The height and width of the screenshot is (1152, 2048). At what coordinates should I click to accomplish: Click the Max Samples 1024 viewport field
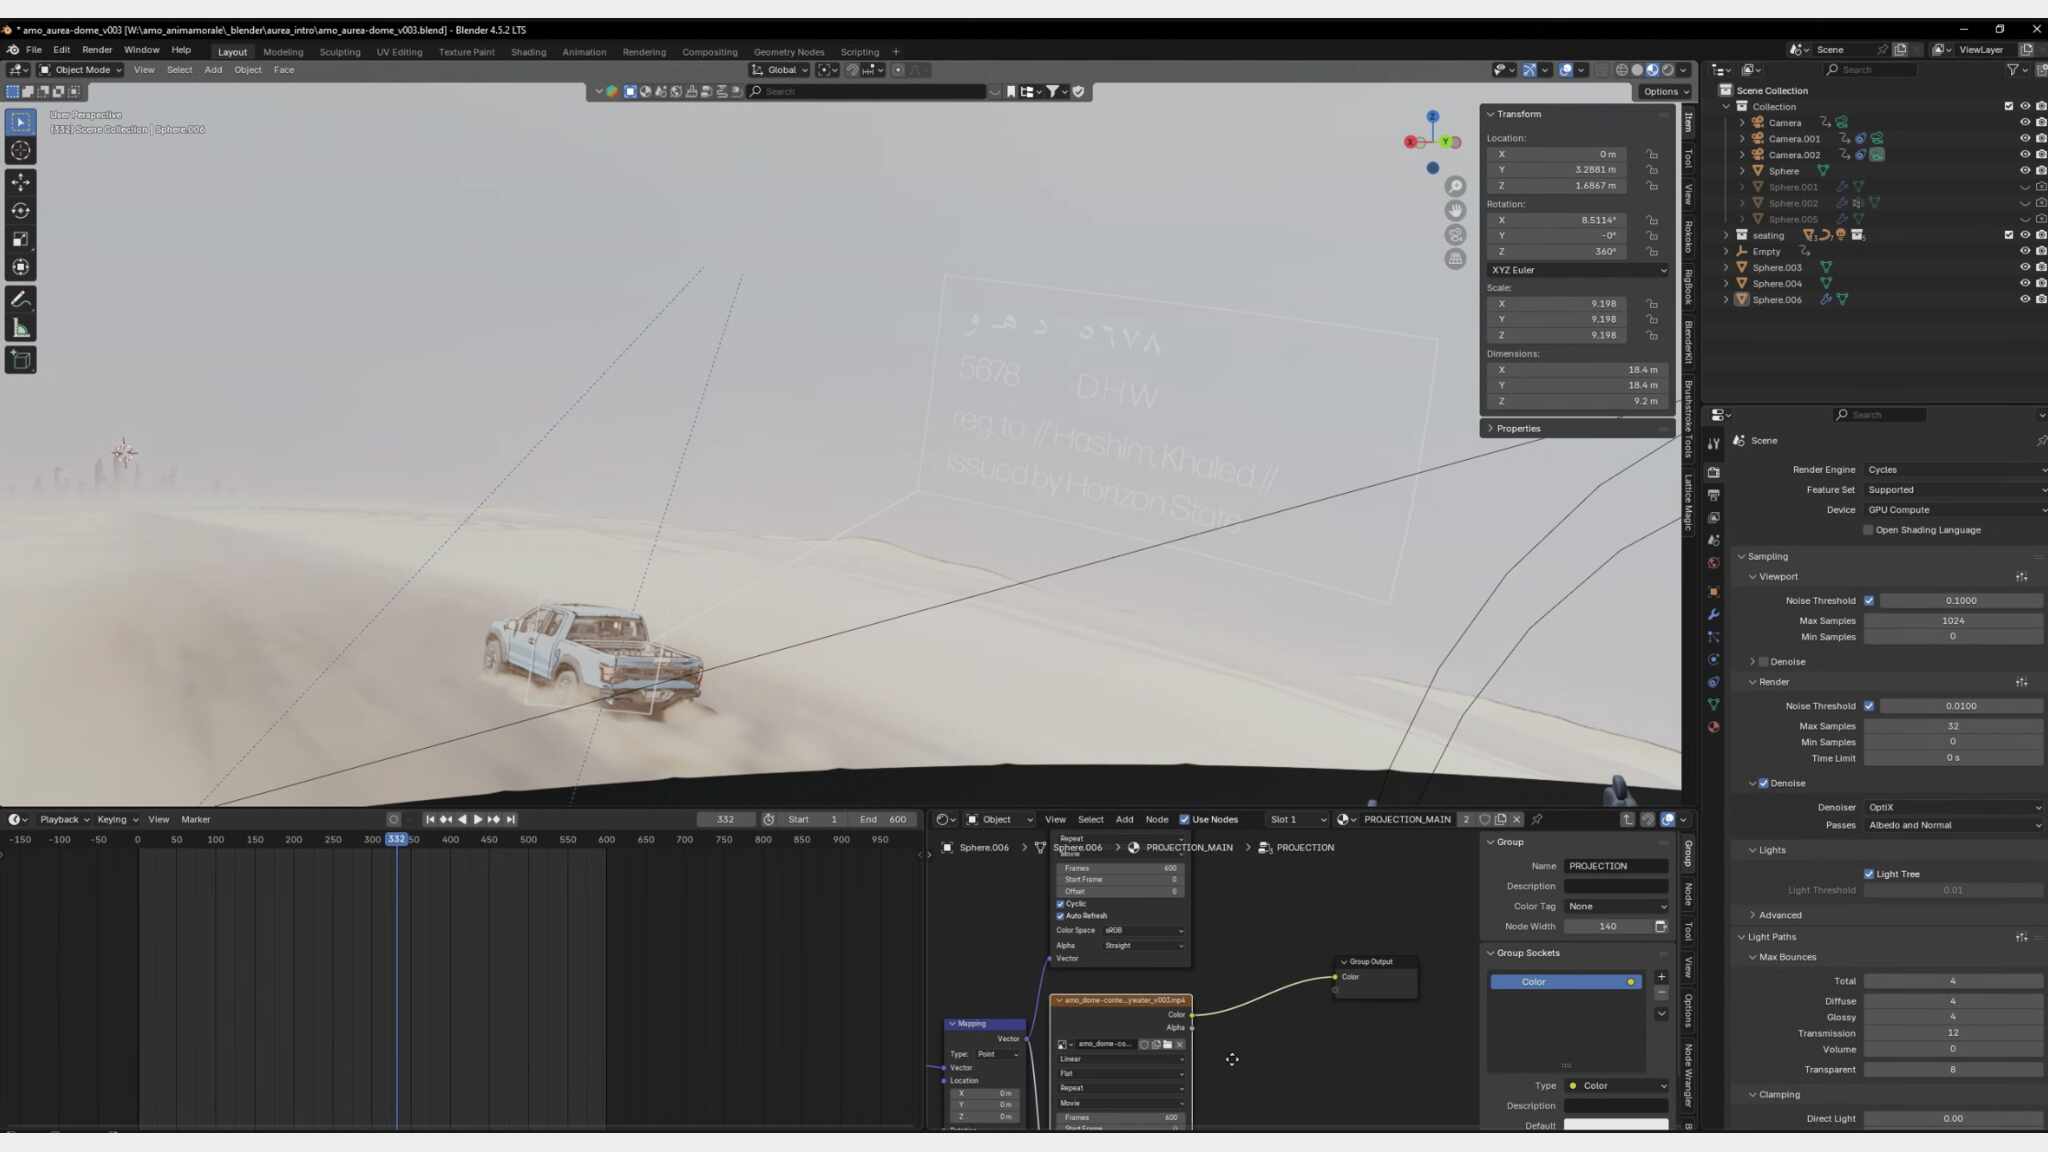1952,621
